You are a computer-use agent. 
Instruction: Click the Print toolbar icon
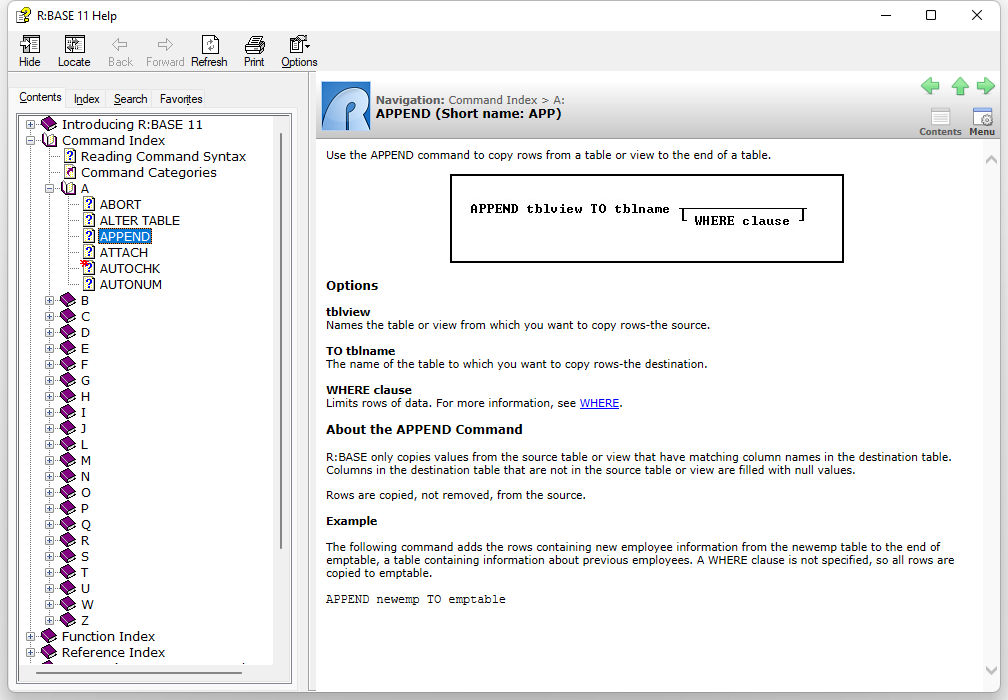(x=254, y=51)
